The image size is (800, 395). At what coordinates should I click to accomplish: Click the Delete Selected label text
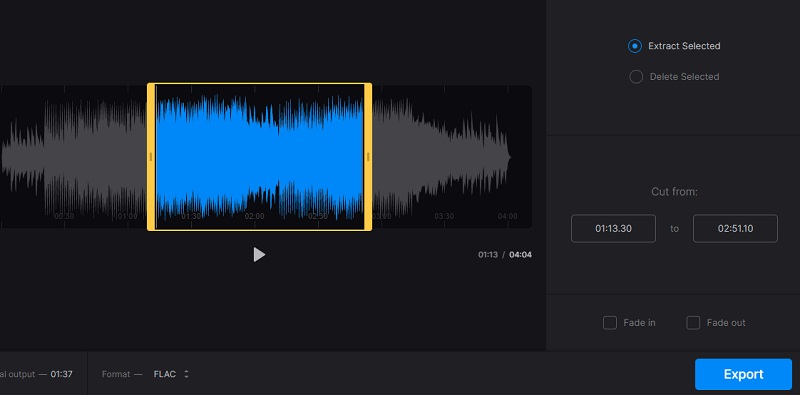[x=684, y=77]
